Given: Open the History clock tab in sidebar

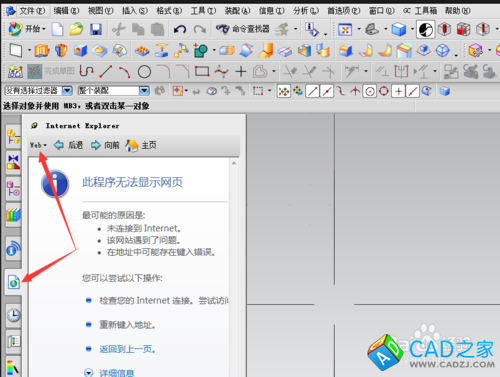Looking at the screenshot, I should pyautogui.click(x=13, y=315).
